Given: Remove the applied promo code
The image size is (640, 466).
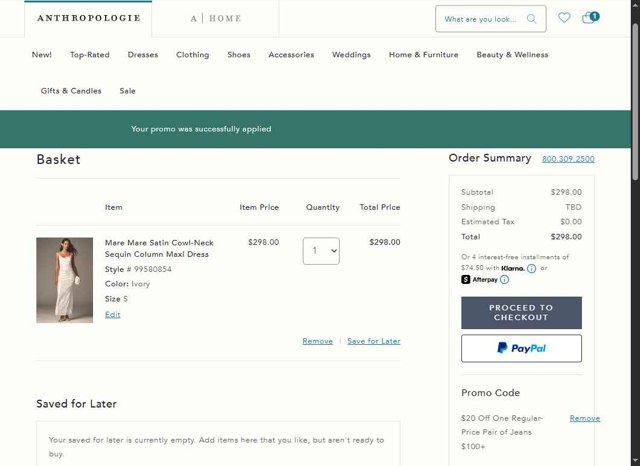Looking at the screenshot, I should [584, 418].
